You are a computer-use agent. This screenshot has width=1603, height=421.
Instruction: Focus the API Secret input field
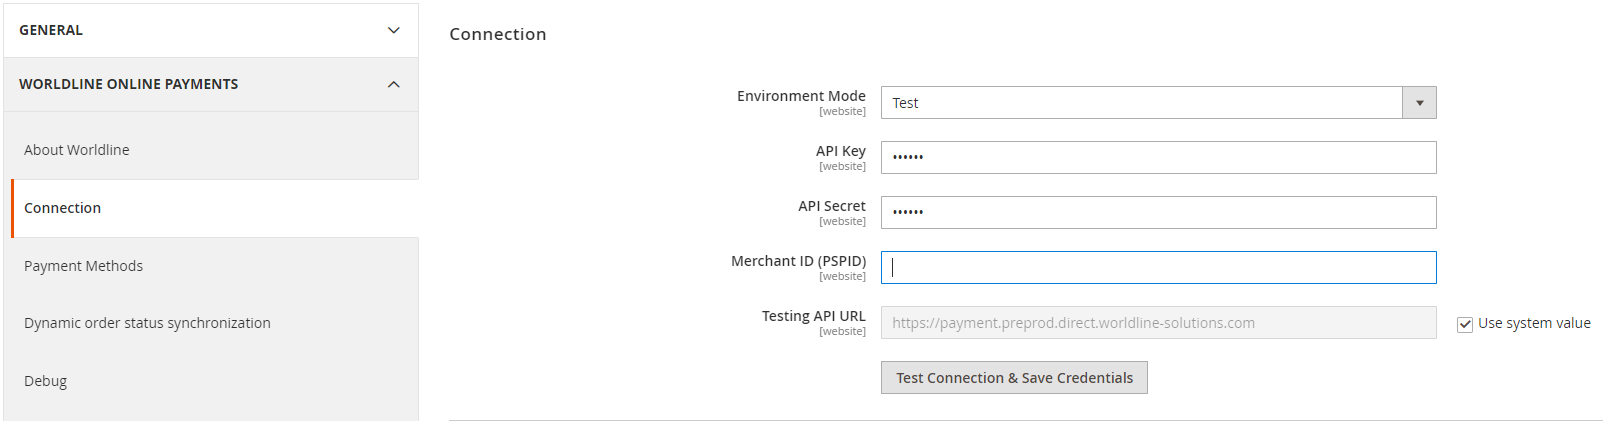1158,213
